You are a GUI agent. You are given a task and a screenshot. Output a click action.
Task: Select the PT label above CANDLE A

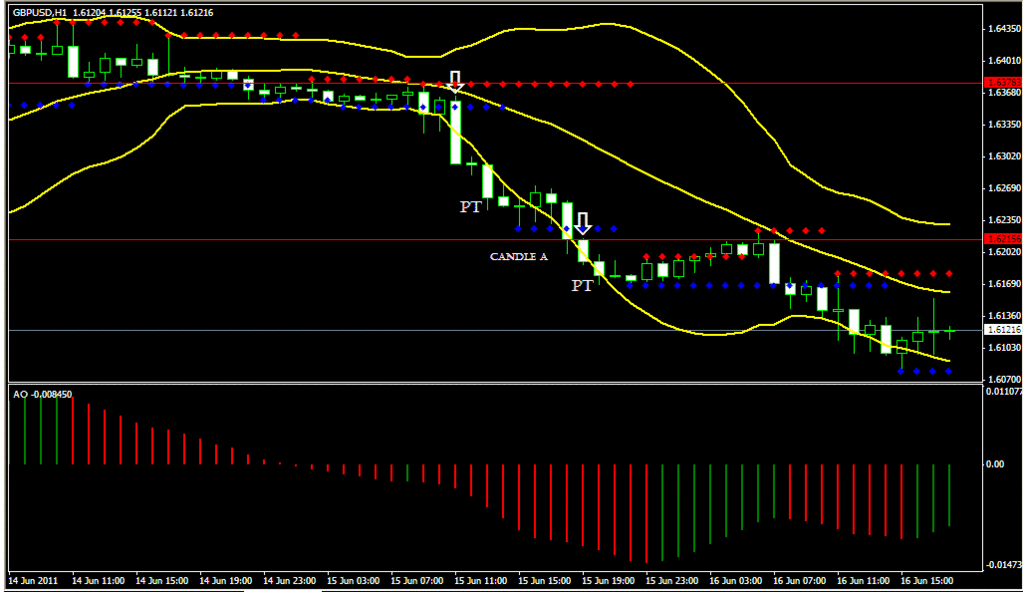click(x=470, y=207)
